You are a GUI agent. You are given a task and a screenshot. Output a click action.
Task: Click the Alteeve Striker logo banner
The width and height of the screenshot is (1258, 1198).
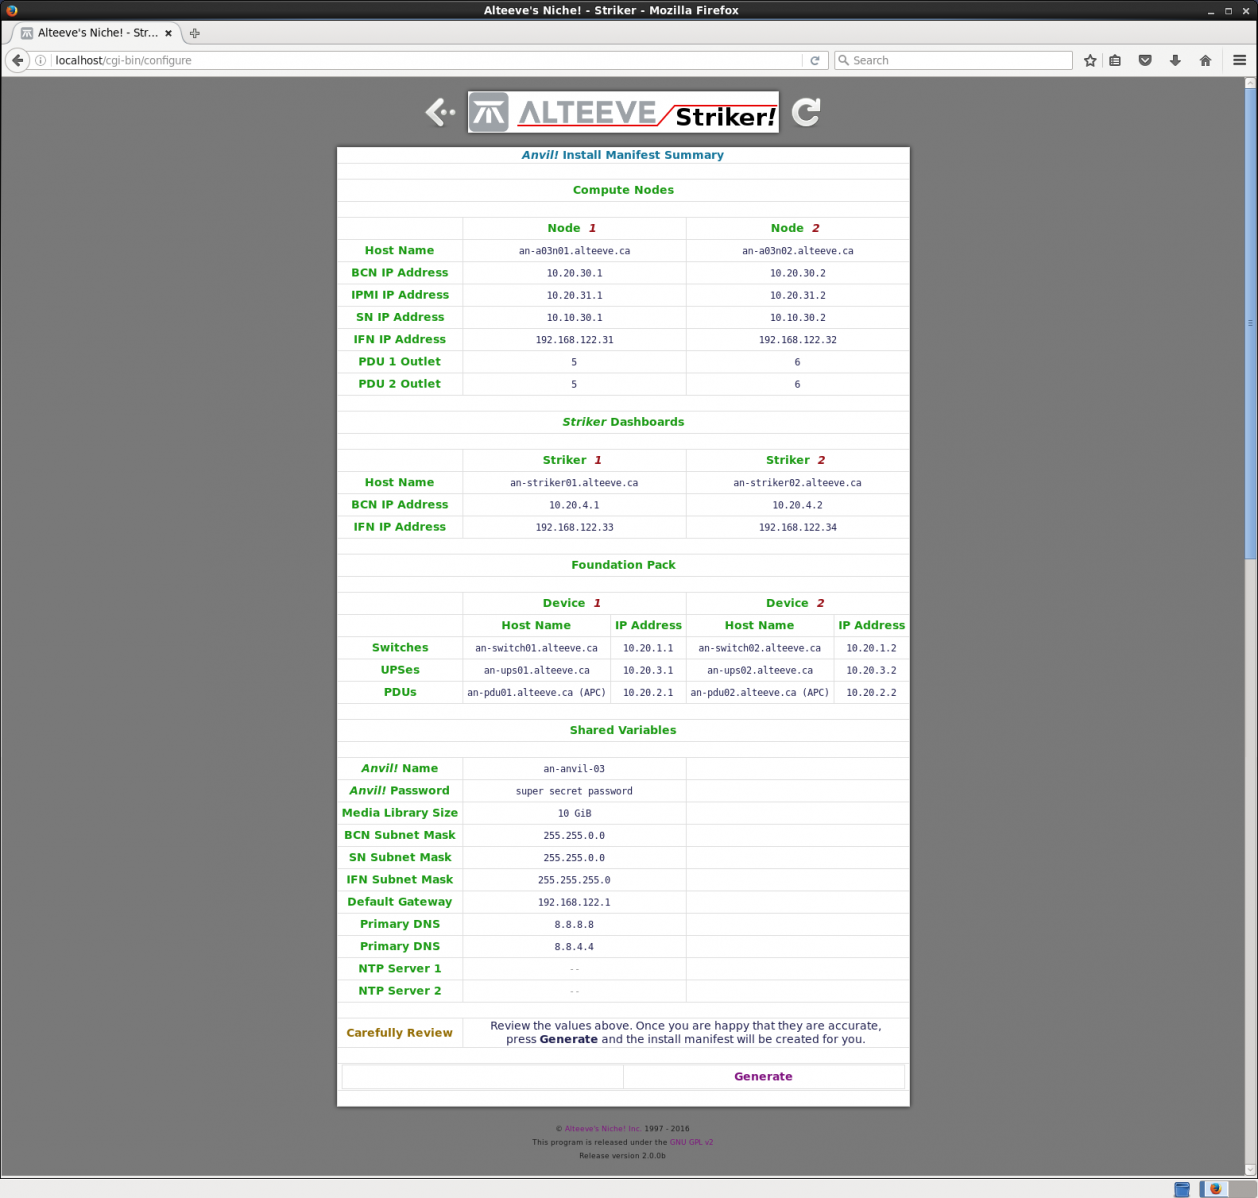623,112
